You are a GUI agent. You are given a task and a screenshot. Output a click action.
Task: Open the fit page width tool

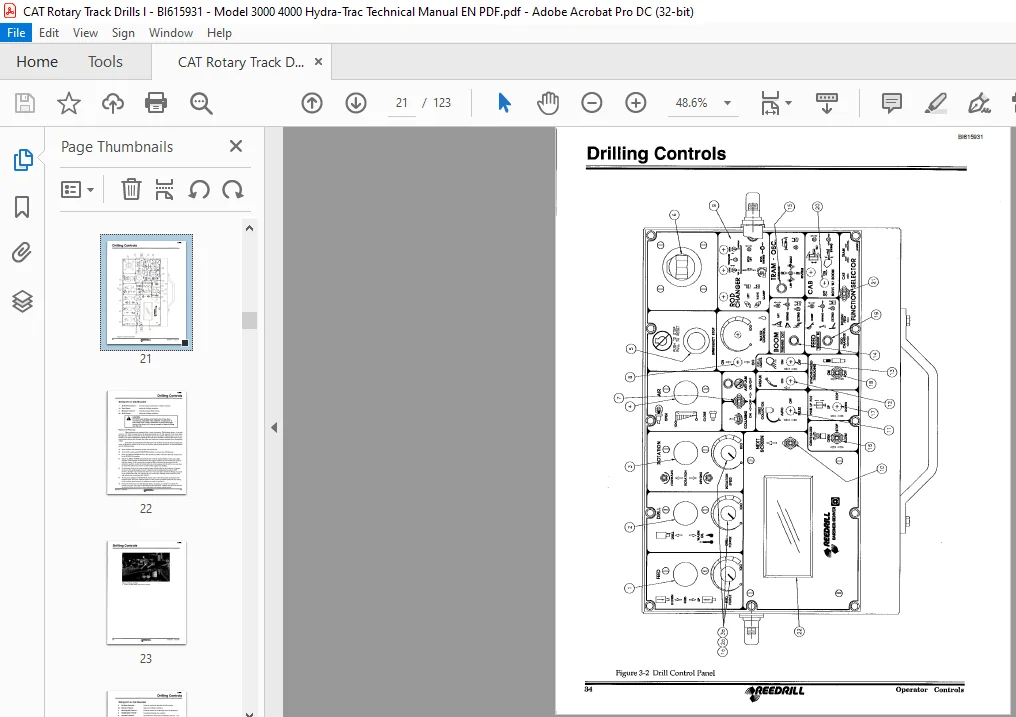click(770, 103)
